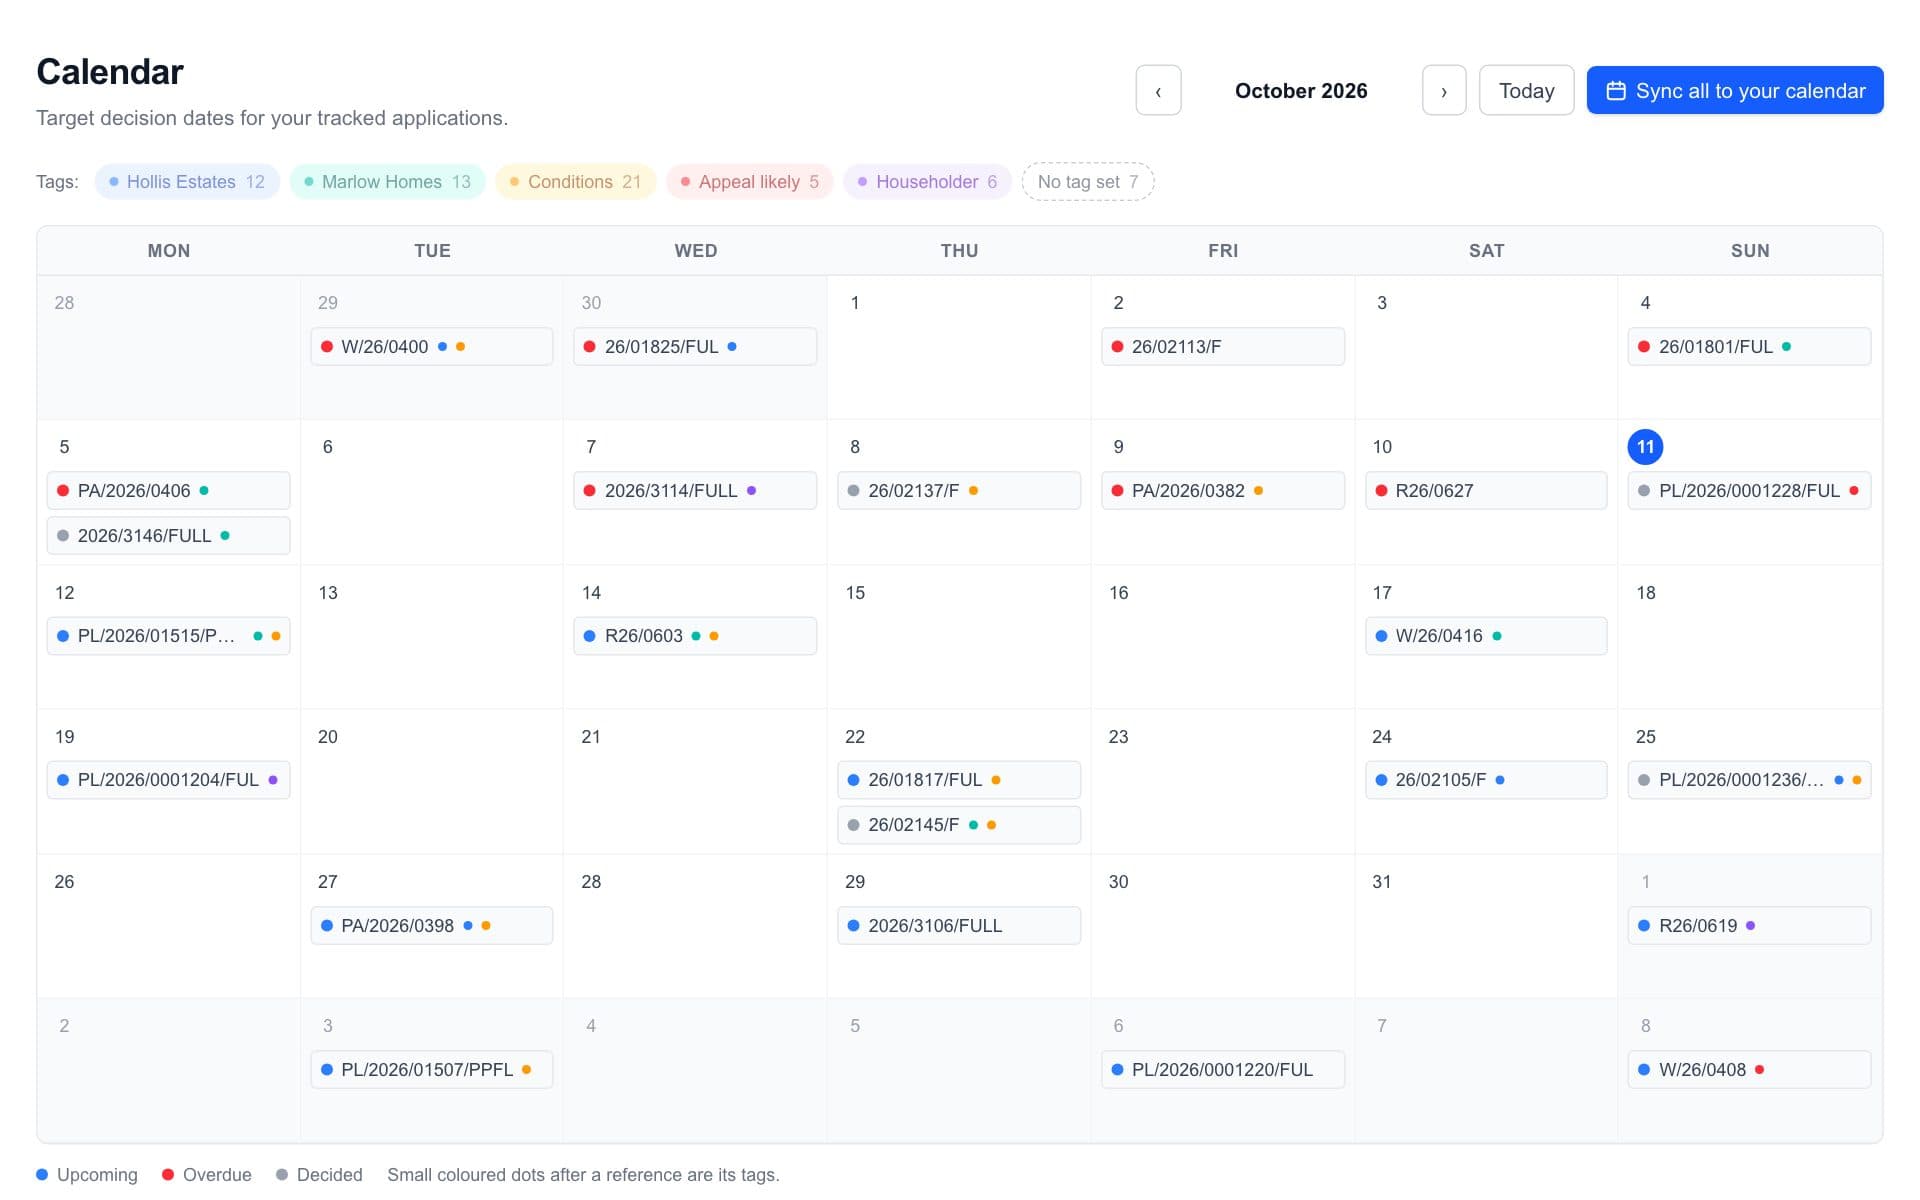Click the Today button
This screenshot has width=1920, height=1200.
pos(1526,90)
